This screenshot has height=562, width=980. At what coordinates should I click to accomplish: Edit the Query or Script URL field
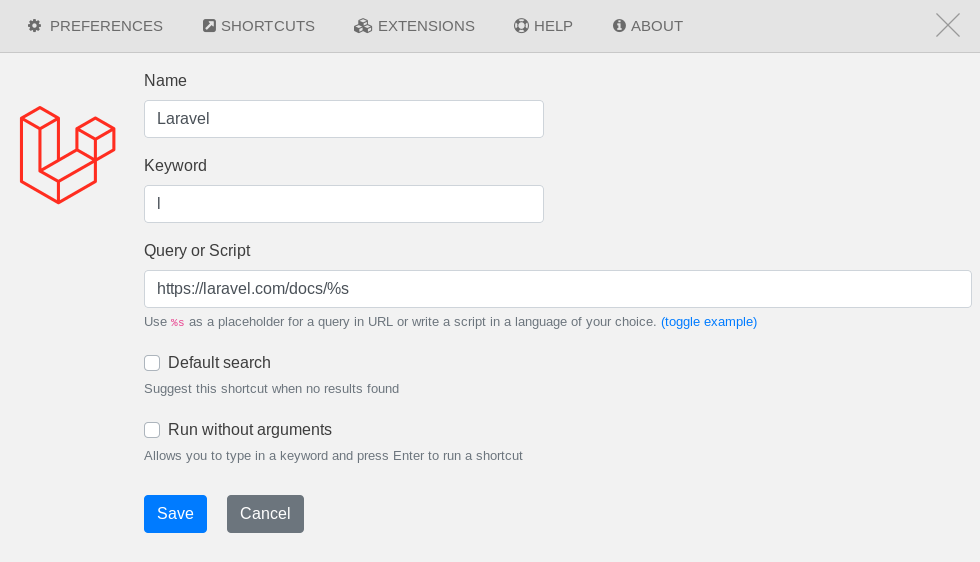tap(558, 289)
